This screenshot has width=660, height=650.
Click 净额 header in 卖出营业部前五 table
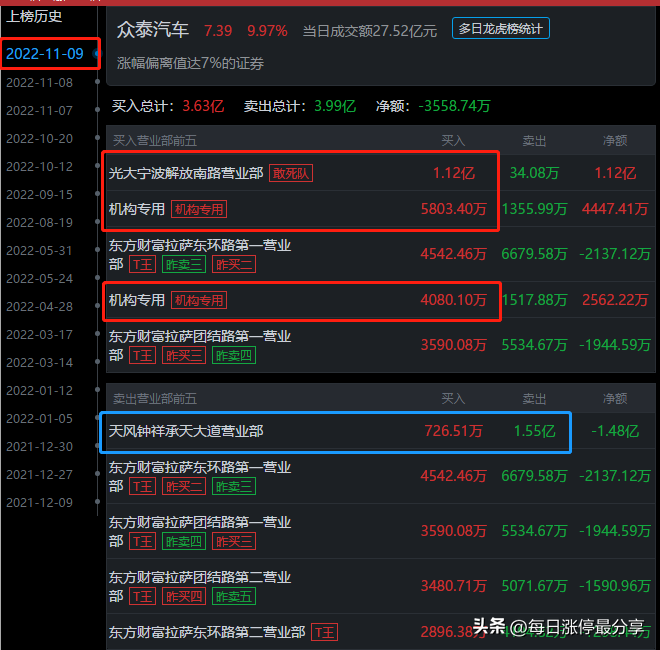coord(615,398)
